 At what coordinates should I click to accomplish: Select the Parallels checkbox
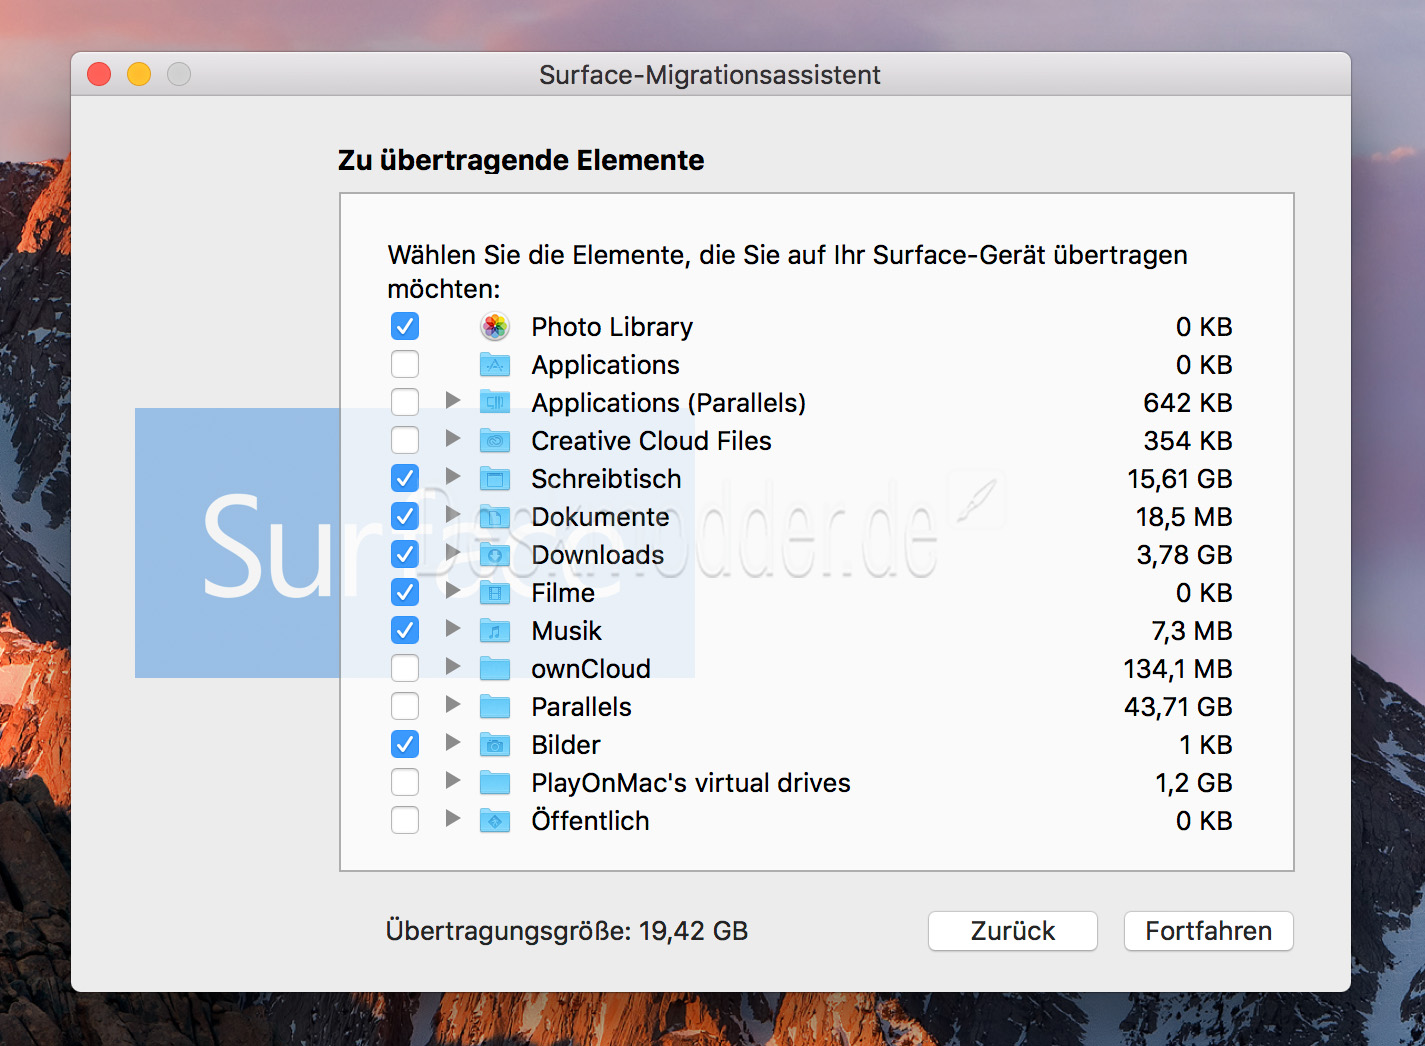click(405, 706)
